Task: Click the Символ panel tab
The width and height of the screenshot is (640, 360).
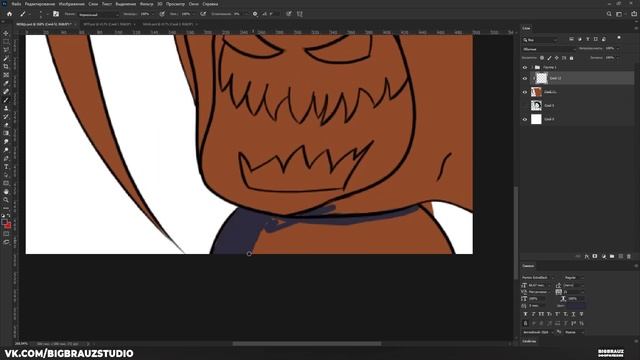Action: 528,266
